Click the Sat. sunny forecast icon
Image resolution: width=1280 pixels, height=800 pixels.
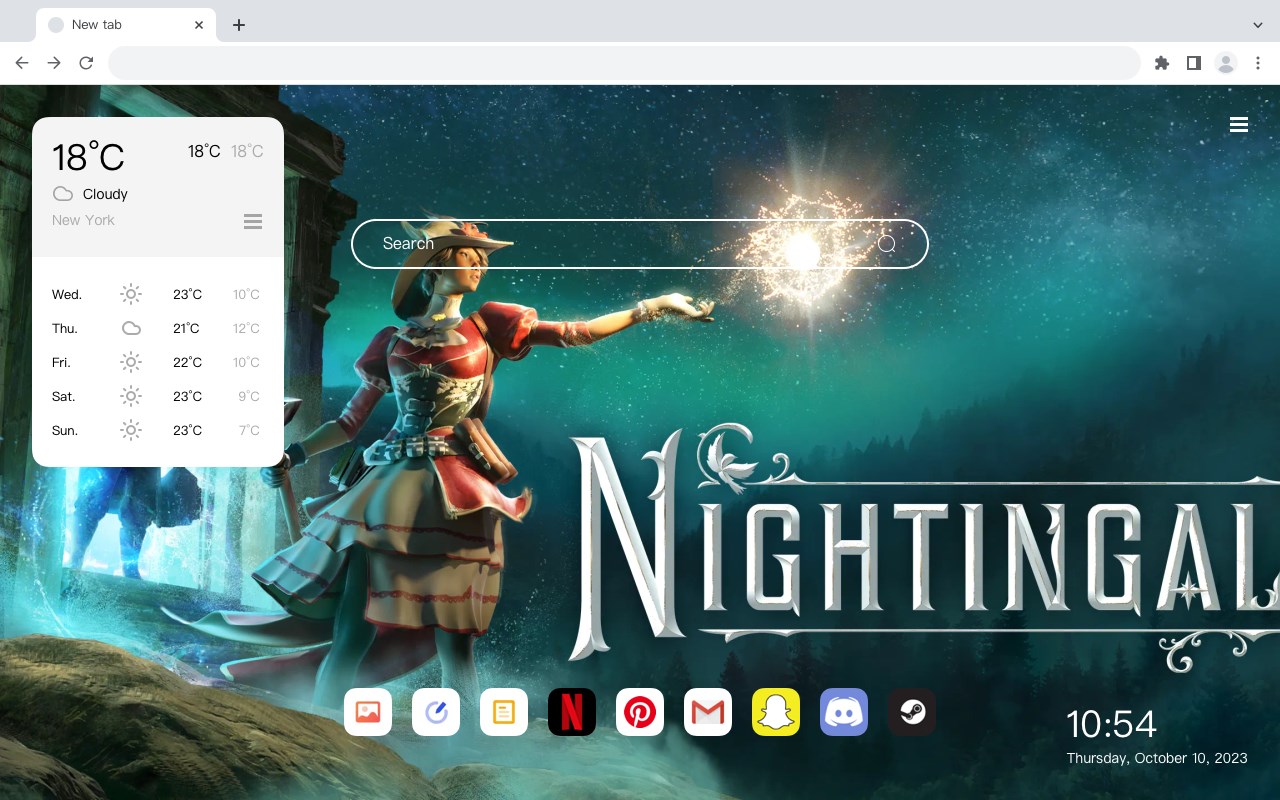[x=131, y=396]
